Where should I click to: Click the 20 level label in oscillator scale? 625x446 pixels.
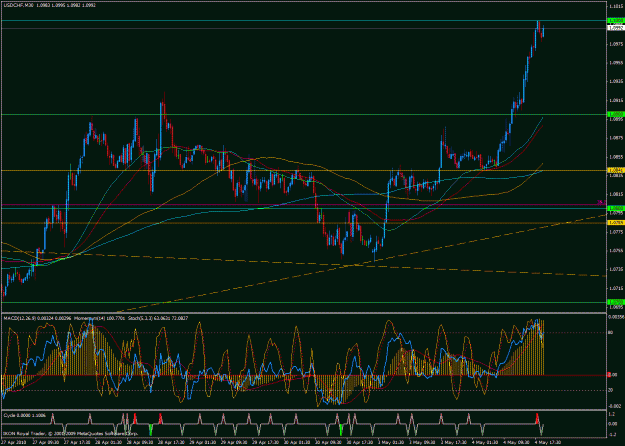[x=610, y=390]
